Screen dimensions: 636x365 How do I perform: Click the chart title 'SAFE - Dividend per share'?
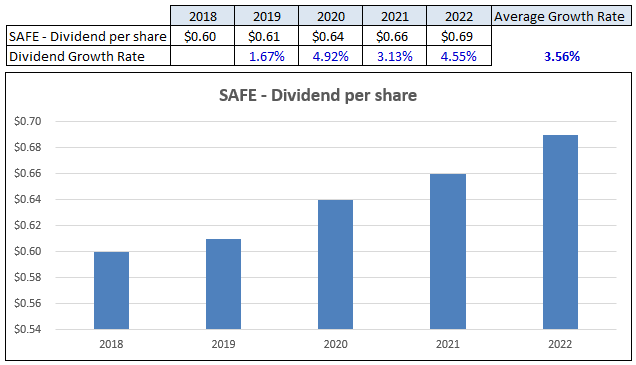318,95
